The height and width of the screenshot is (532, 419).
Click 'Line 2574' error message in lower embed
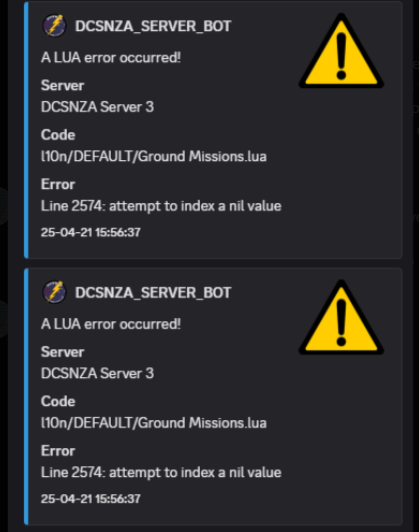[161, 472]
